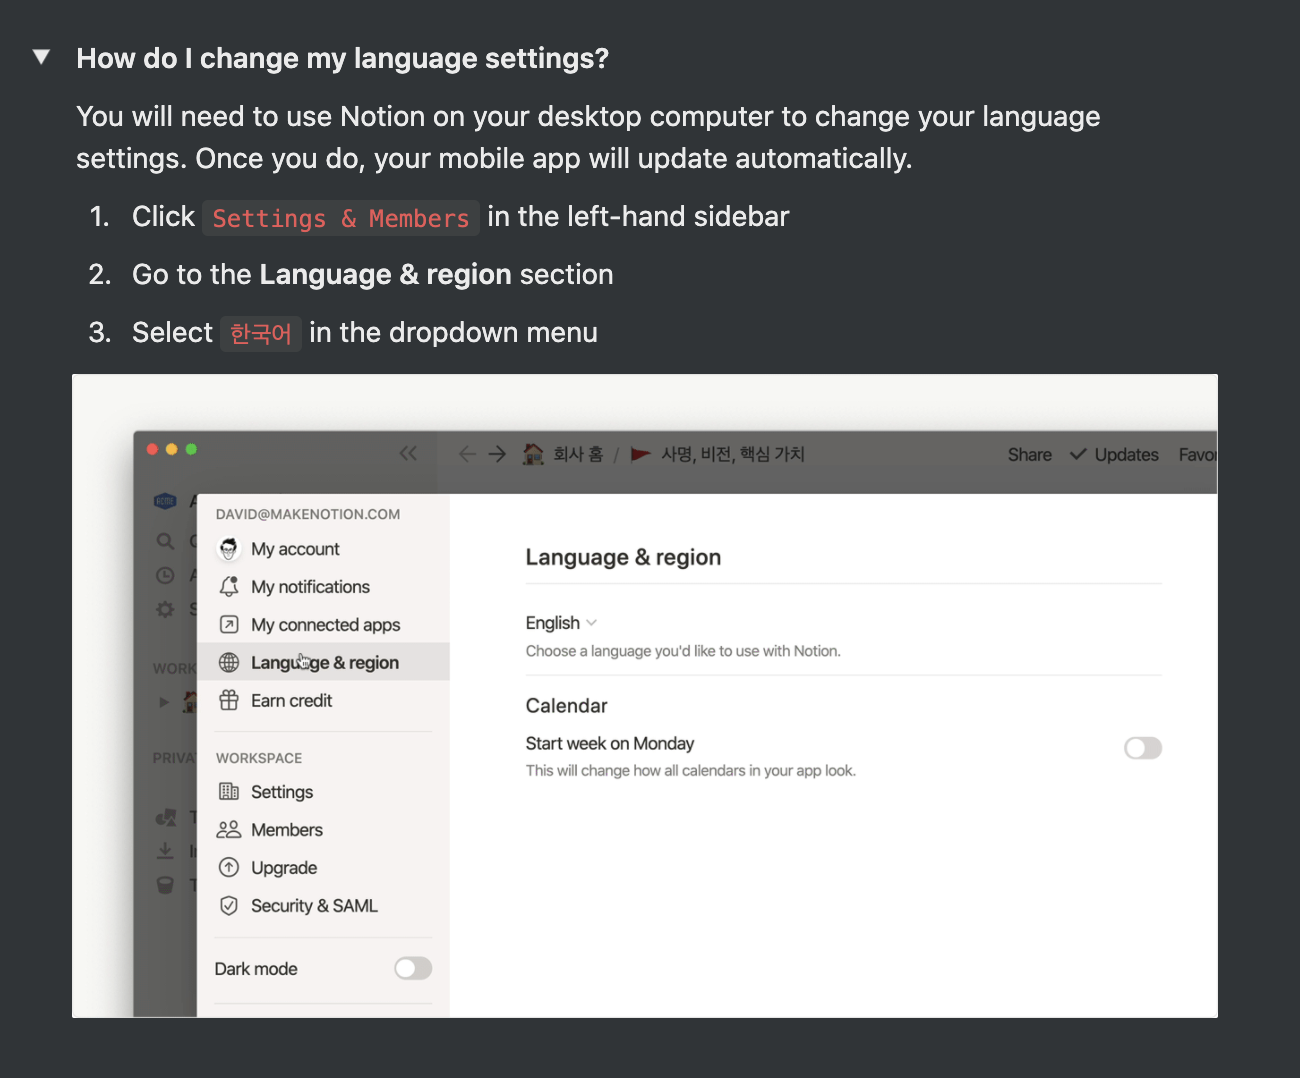The image size is (1300, 1078).
Task: Click the forward arrow in Notion topbar
Action: 497,454
